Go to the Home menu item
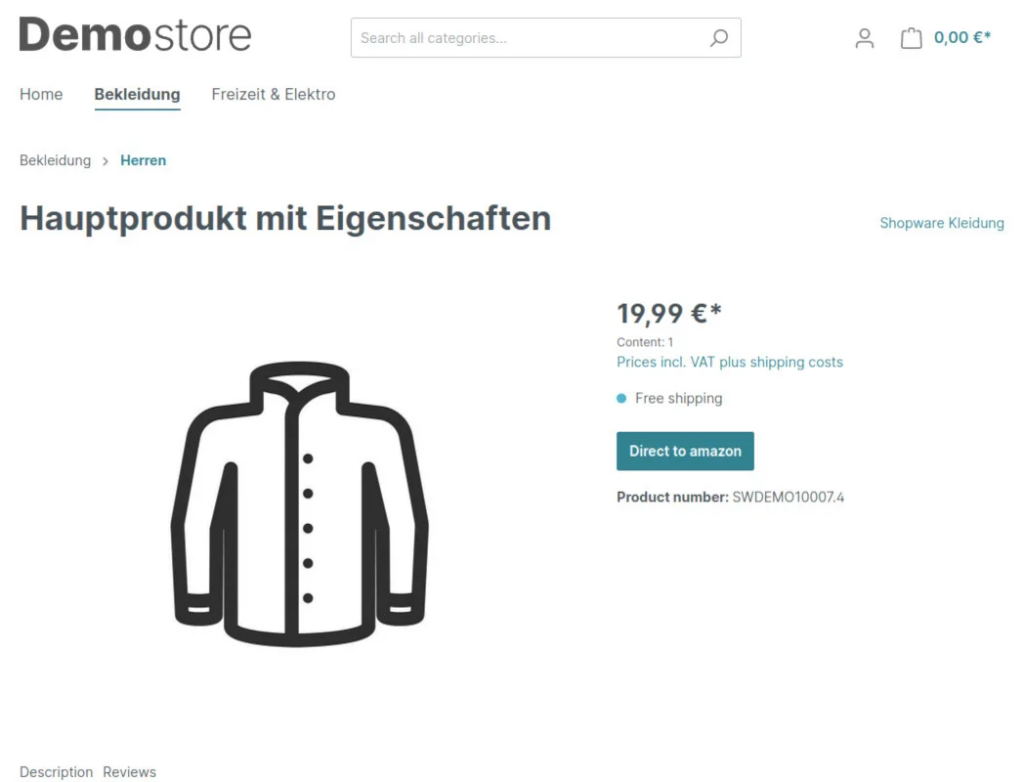Image resolution: width=1024 pixels, height=782 pixels. point(41,94)
